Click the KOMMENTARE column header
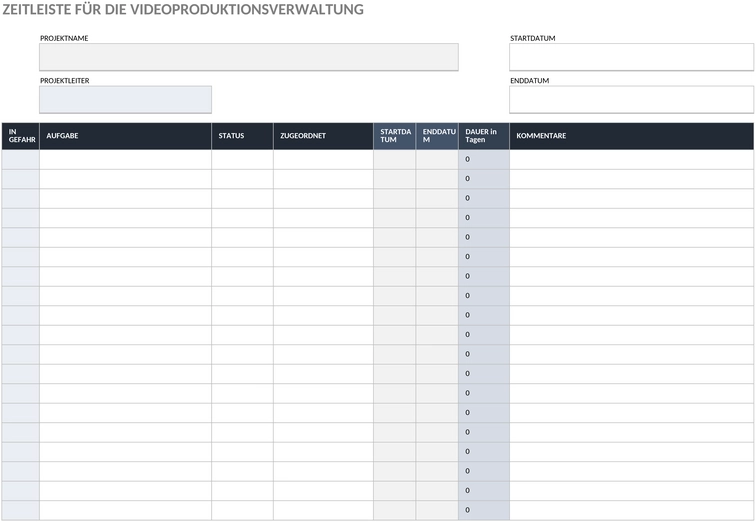The height and width of the screenshot is (522, 756). 632,136
